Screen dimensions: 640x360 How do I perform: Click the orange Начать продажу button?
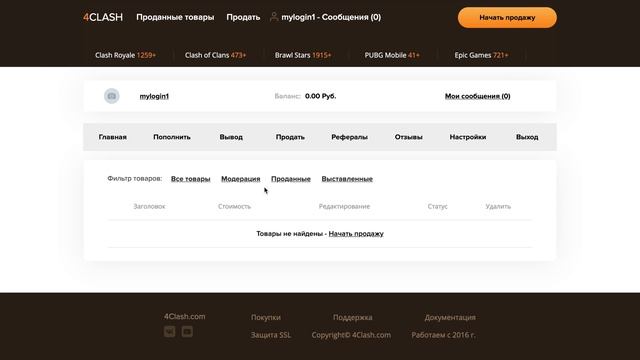[507, 18]
